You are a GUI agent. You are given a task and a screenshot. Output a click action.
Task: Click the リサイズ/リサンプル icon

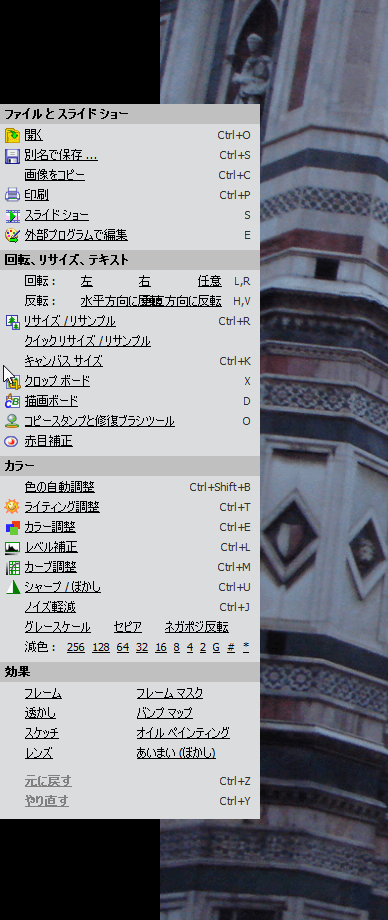12,322
